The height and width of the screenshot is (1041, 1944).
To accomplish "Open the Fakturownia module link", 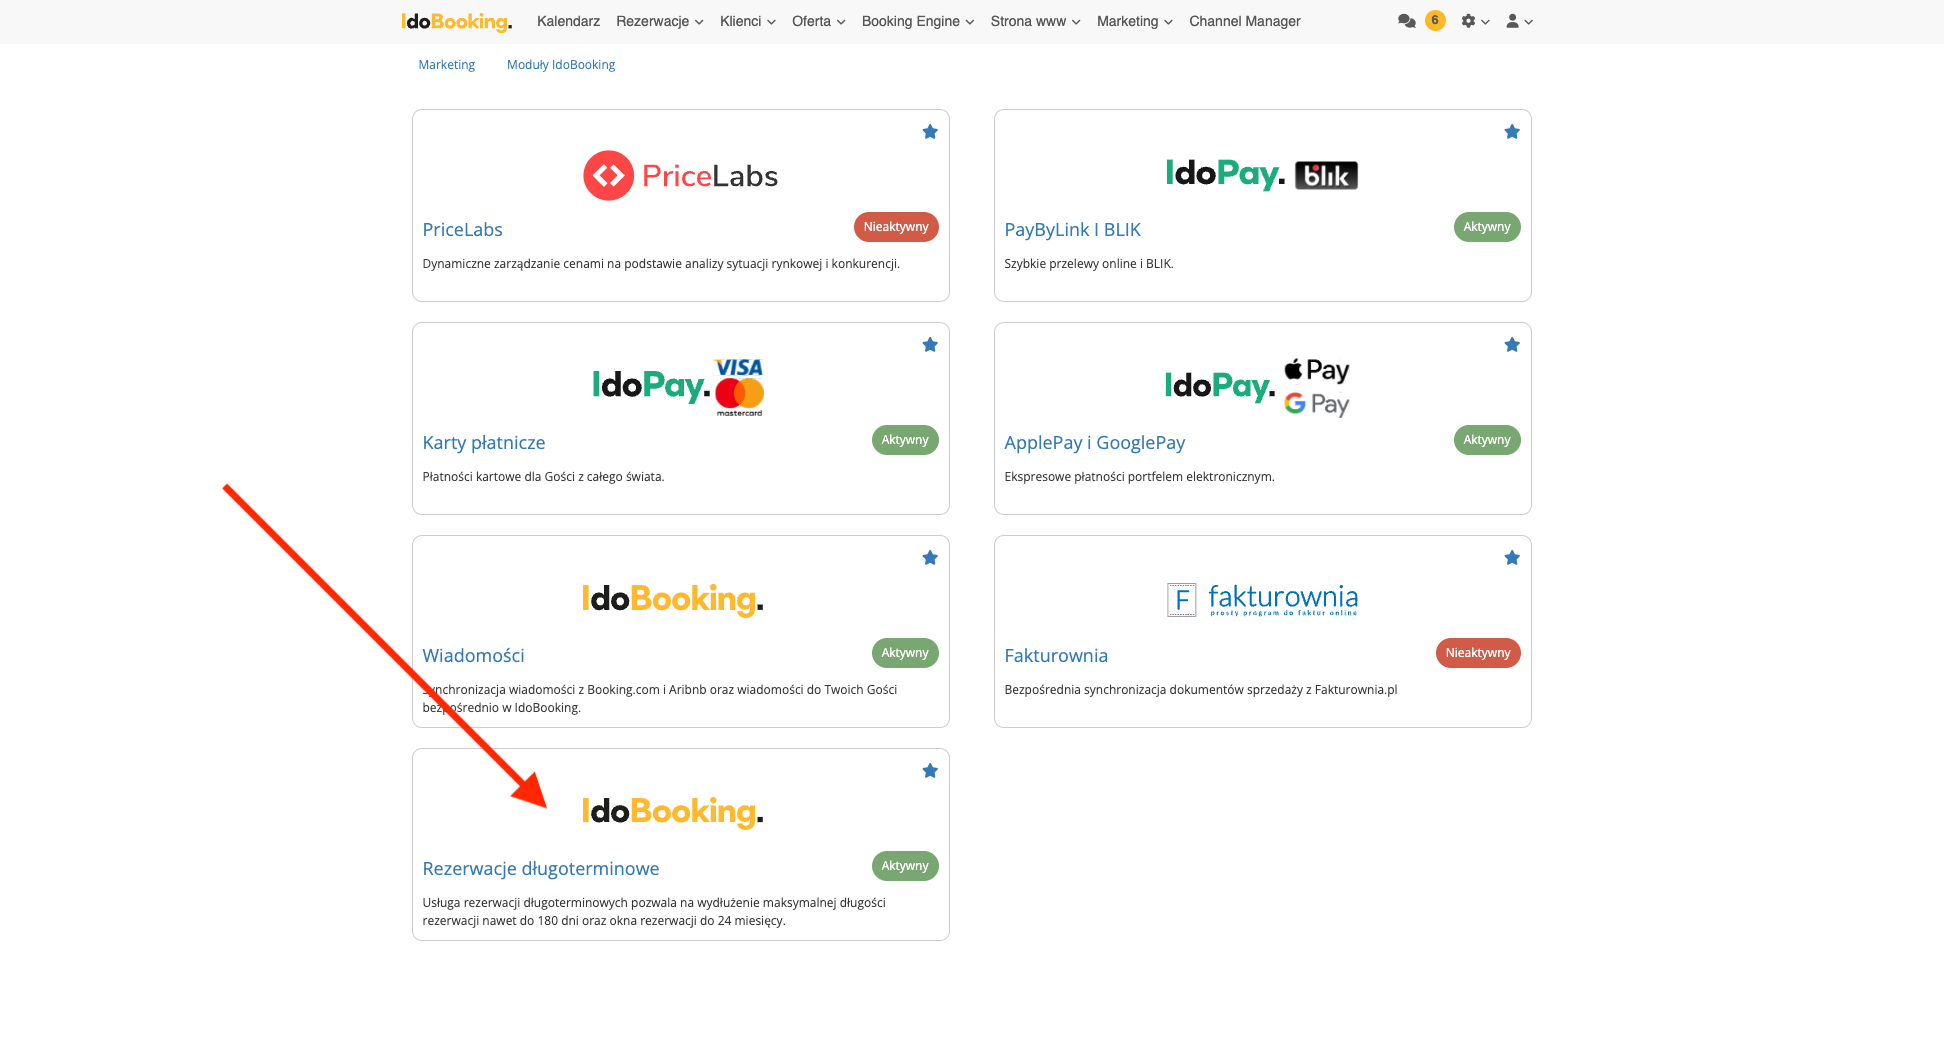I will pyautogui.click(x=1056, y=656).
